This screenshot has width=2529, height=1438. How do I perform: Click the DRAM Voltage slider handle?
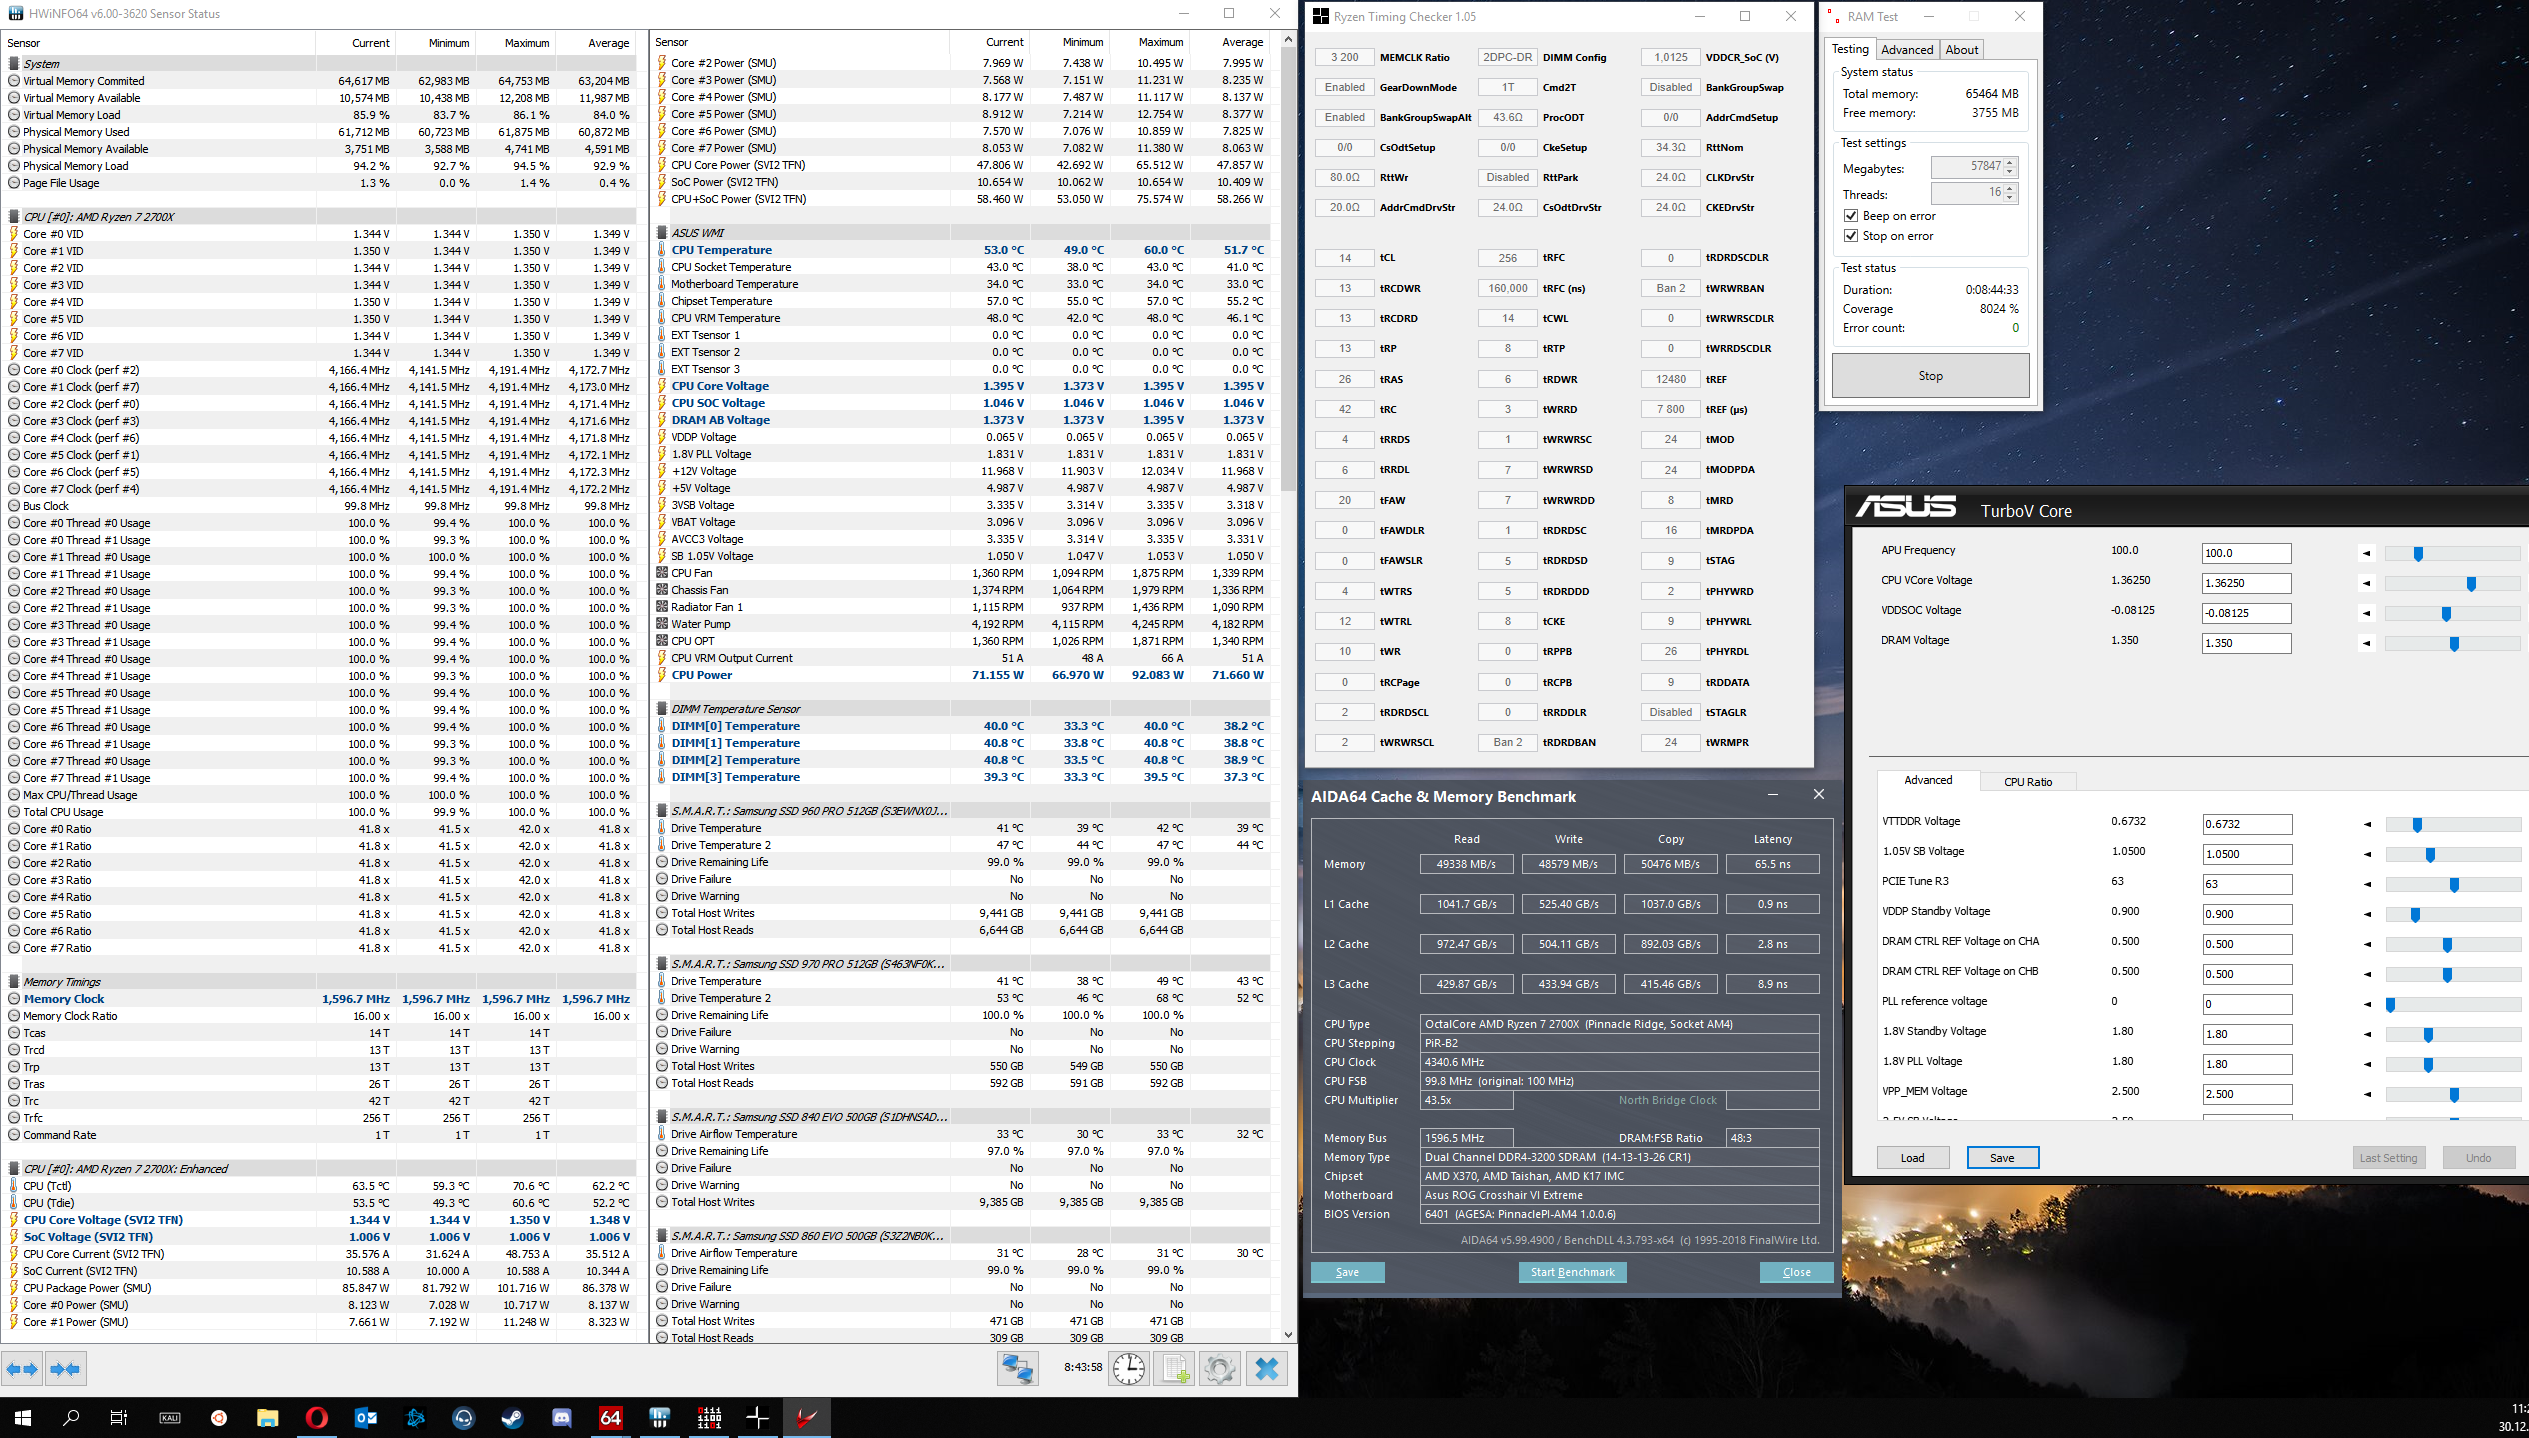coord(2454,644)
